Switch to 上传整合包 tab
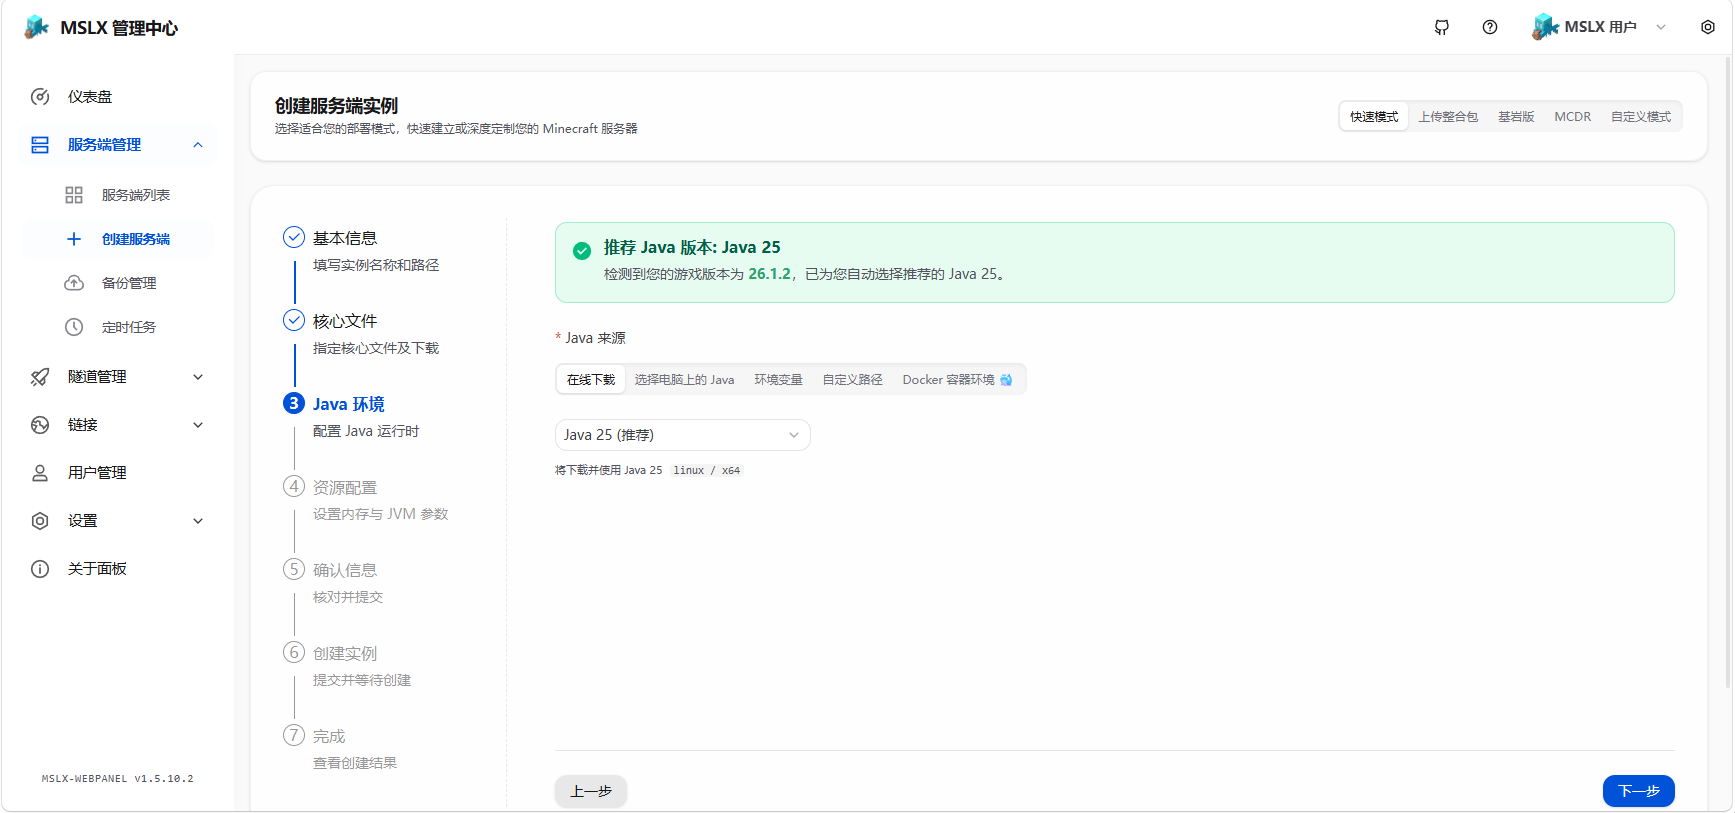The height and width of the screenshot is (813, 1735). tap(1448, 117)
